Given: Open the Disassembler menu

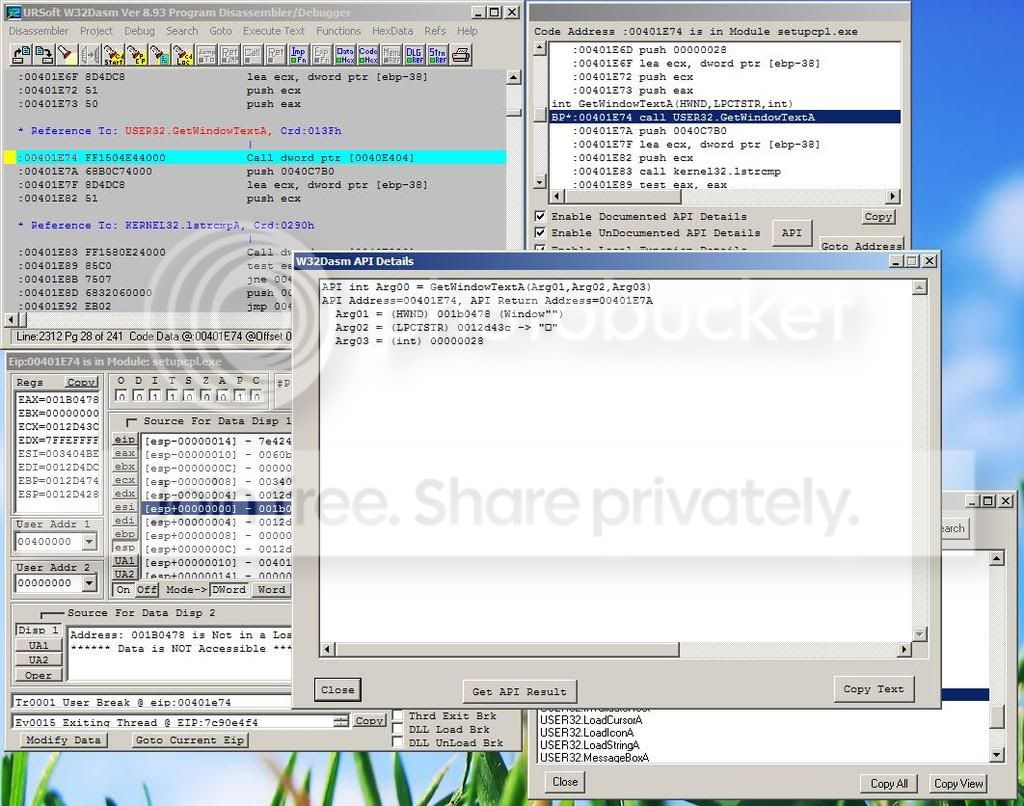Looking at the screenshot, I should click(x=39, y=31).
